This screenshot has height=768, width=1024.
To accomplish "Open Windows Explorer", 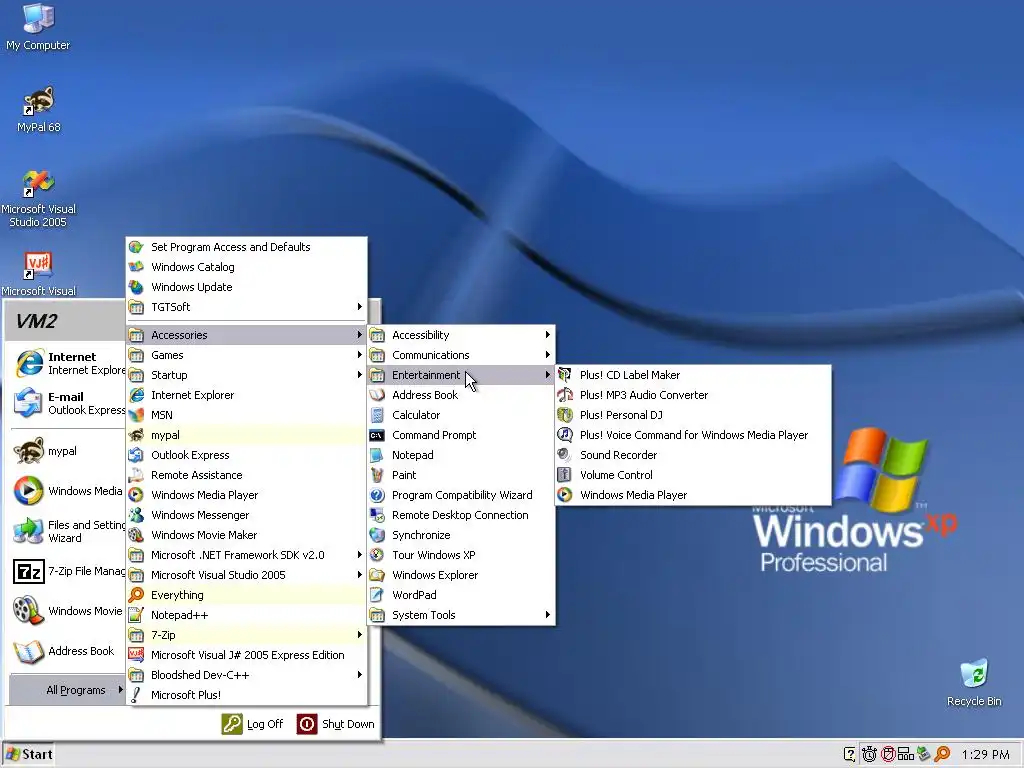I will pos(461,575).
